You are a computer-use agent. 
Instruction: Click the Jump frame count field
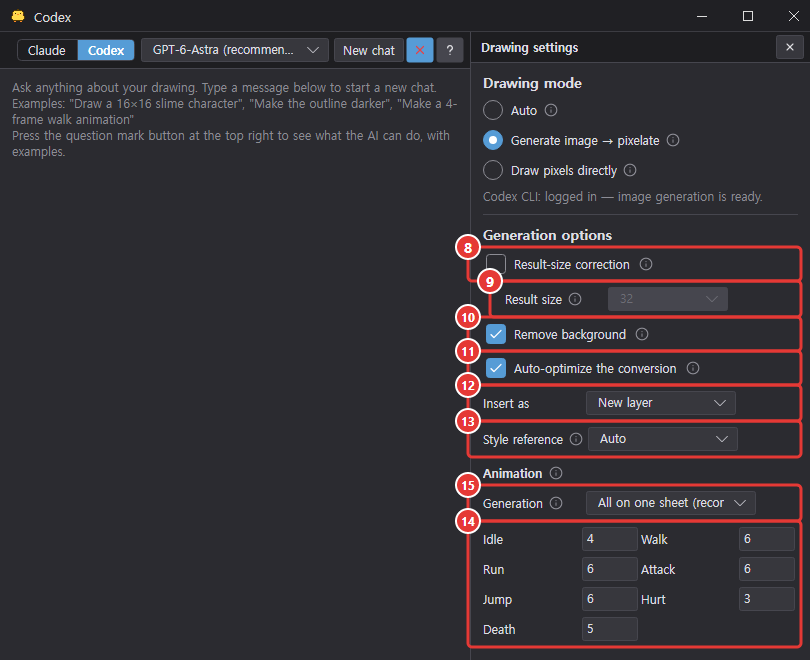click(610, 599)
